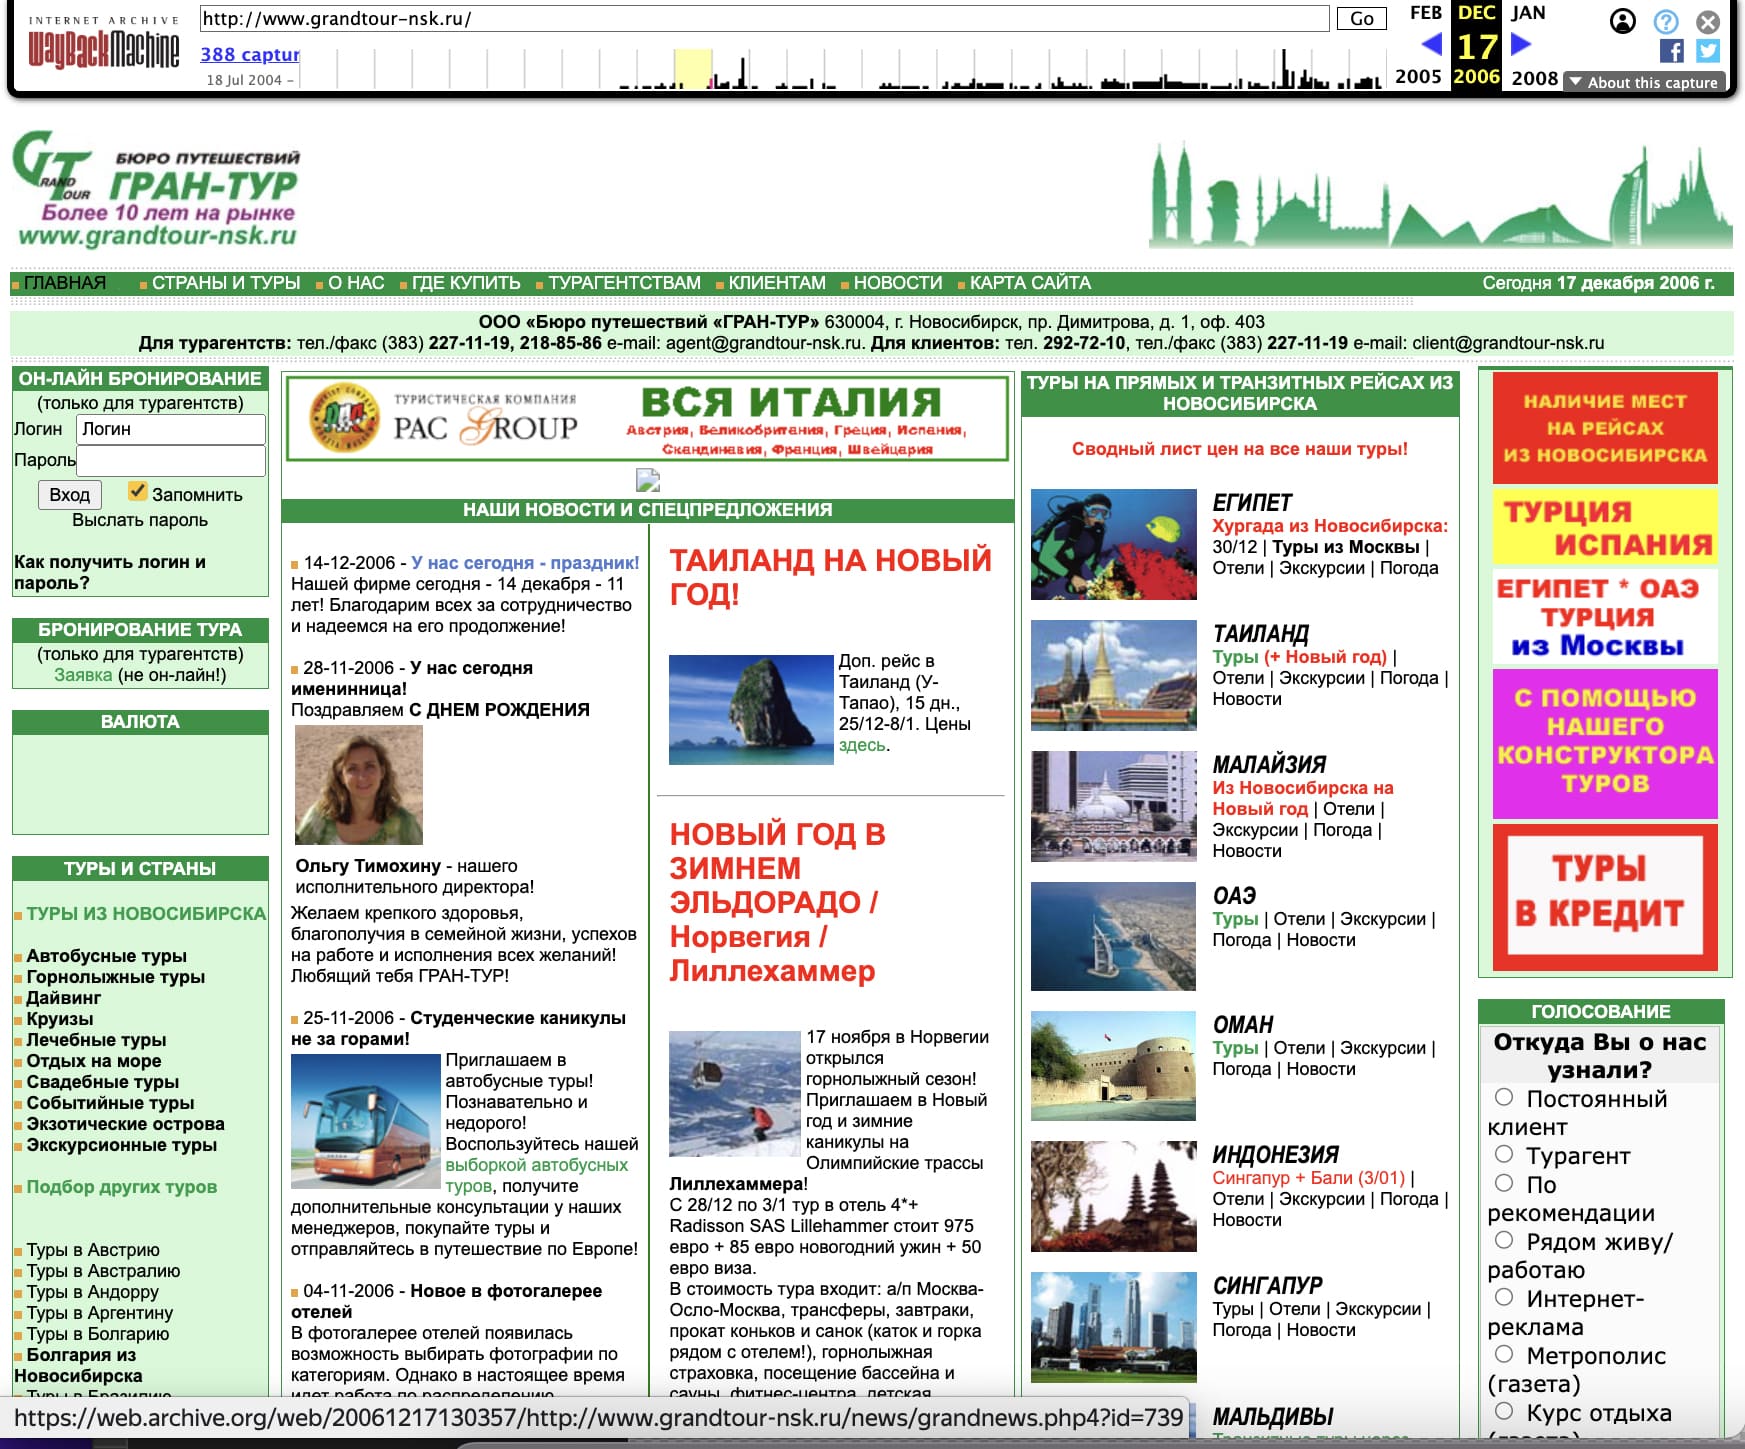
Task: Open the Заявка booking link
Action: [x=83, y=675]
